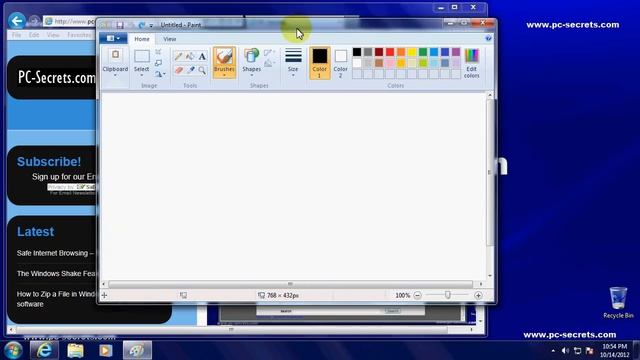The height and width of the screenshot is (360, 640).
Task: Select the Text tool (letter A)
Action: [202, 57]
